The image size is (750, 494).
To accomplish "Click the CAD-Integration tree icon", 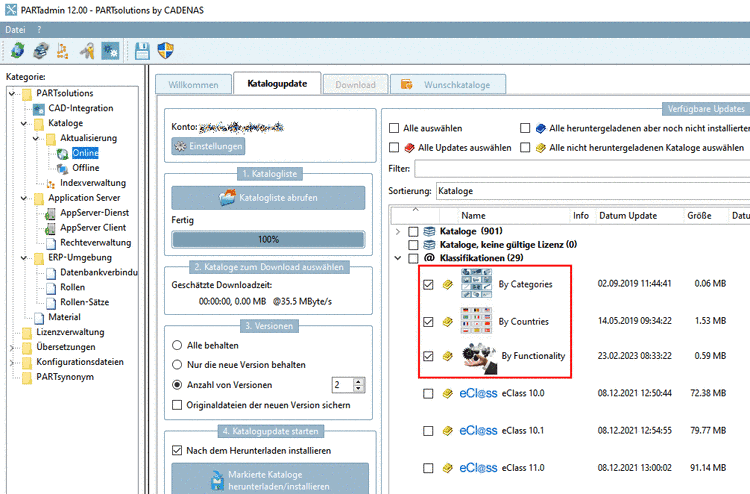I will tap(39, 109).
